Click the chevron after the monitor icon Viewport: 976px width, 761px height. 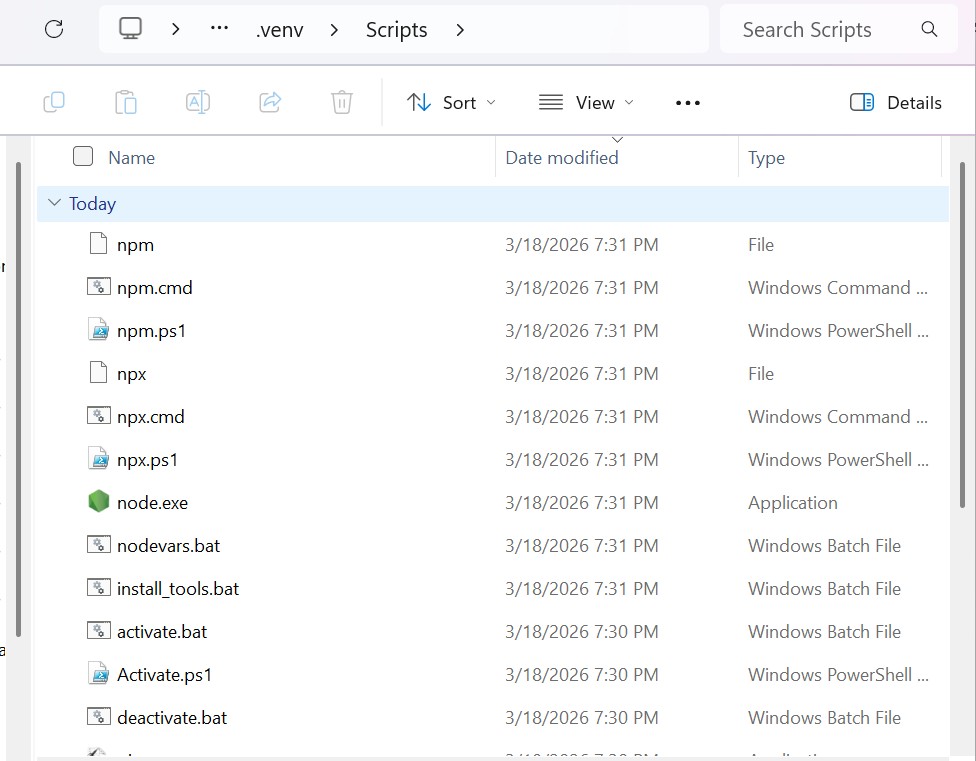click(176, 29)
